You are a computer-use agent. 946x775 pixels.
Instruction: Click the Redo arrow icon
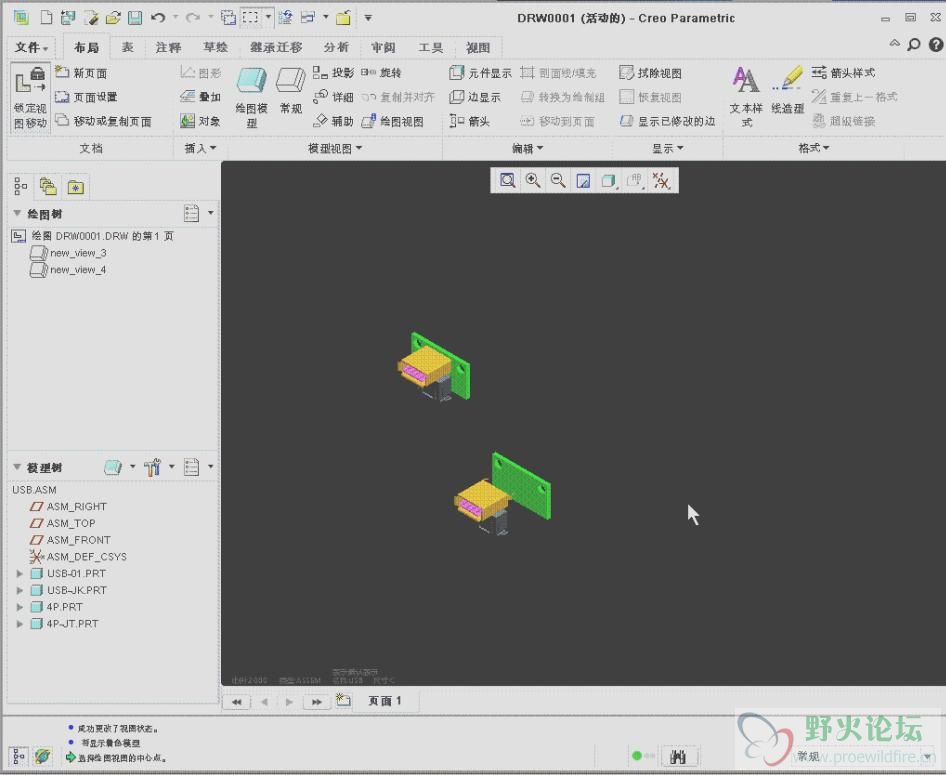[x=192, y=17]
